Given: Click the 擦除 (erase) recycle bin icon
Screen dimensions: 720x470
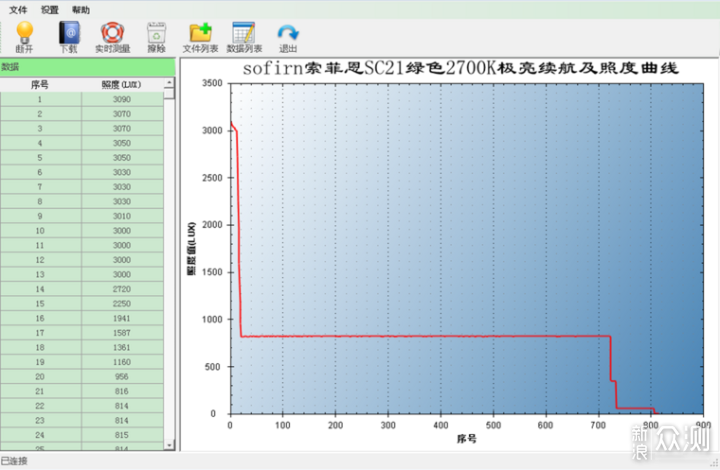Looking at the screenshot, I should 156,33.
